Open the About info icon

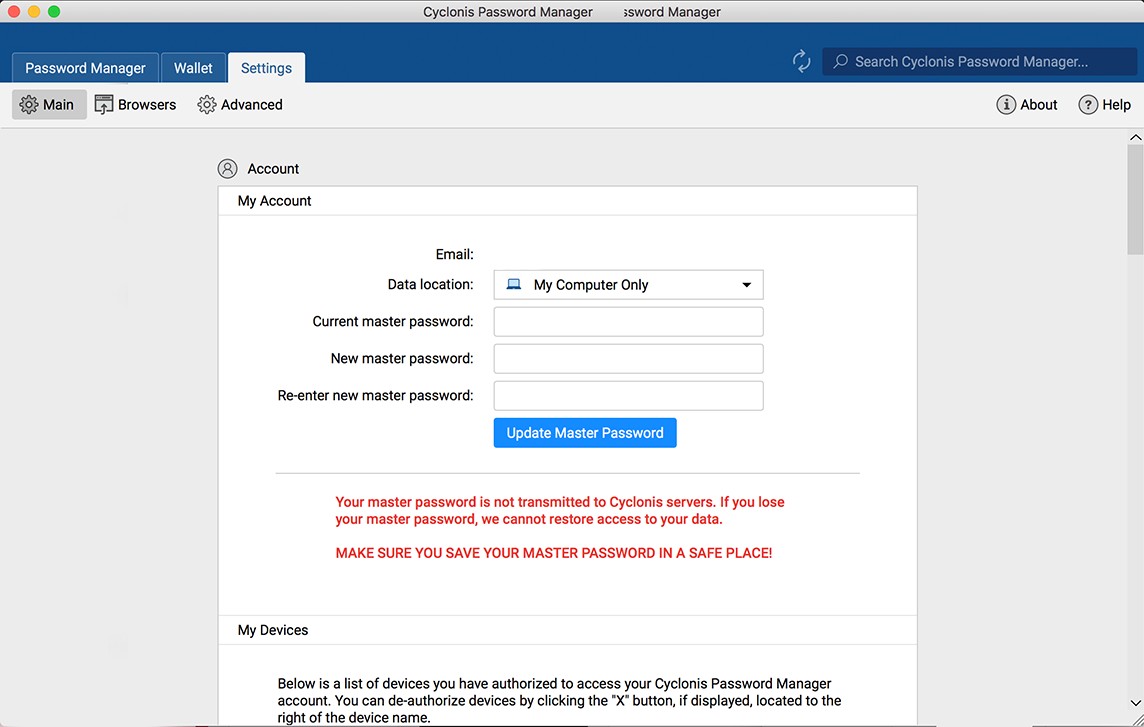click(x=1006, y=105)
